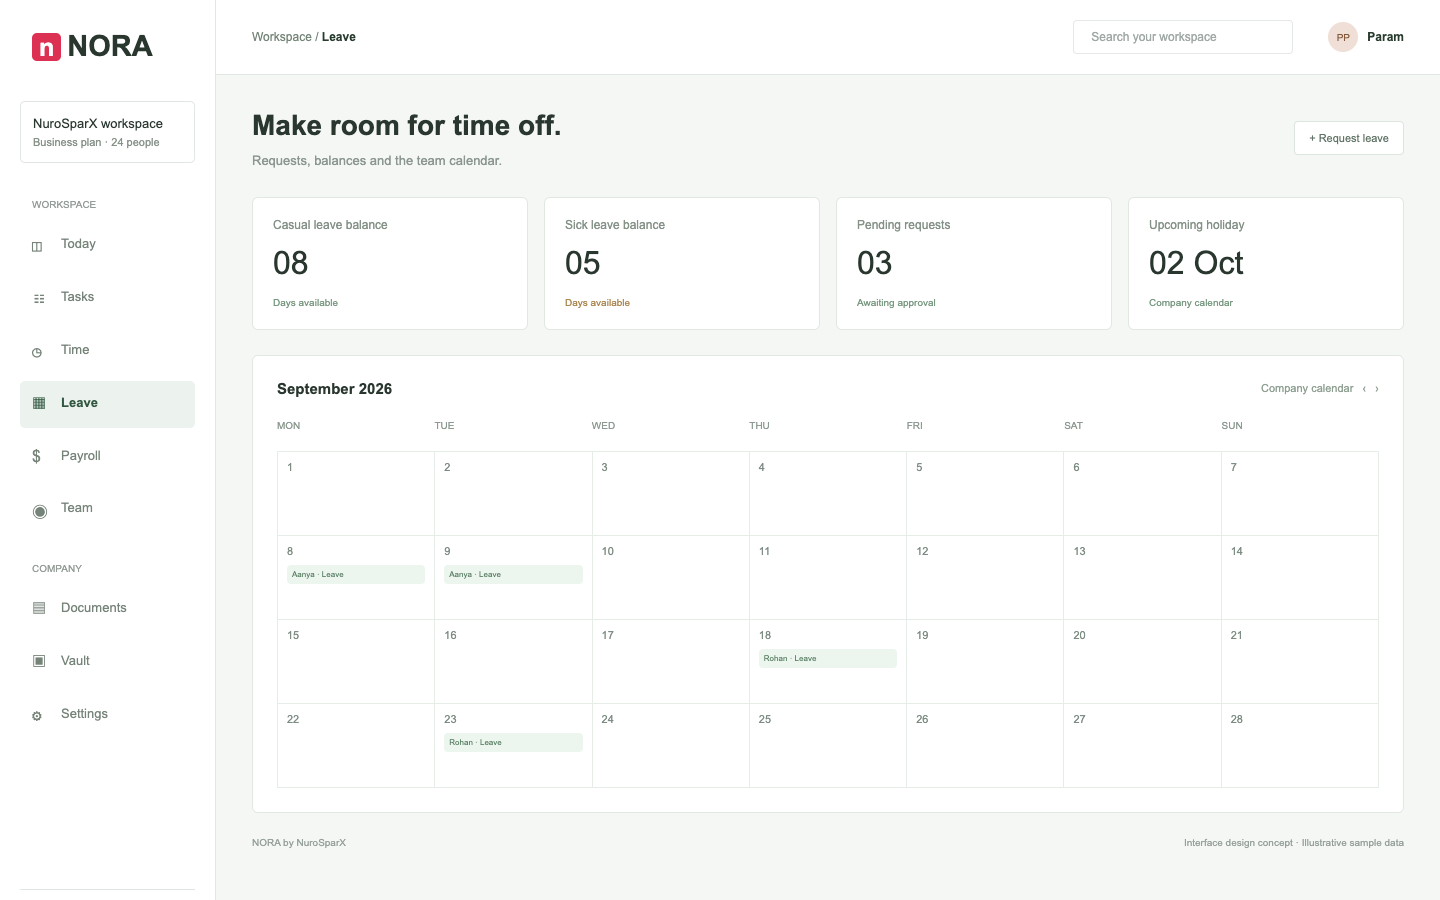This screenshot has height=900, width=1440.
Task: Open Today via its sidebar icon
Action: click(x=37, y=246)
